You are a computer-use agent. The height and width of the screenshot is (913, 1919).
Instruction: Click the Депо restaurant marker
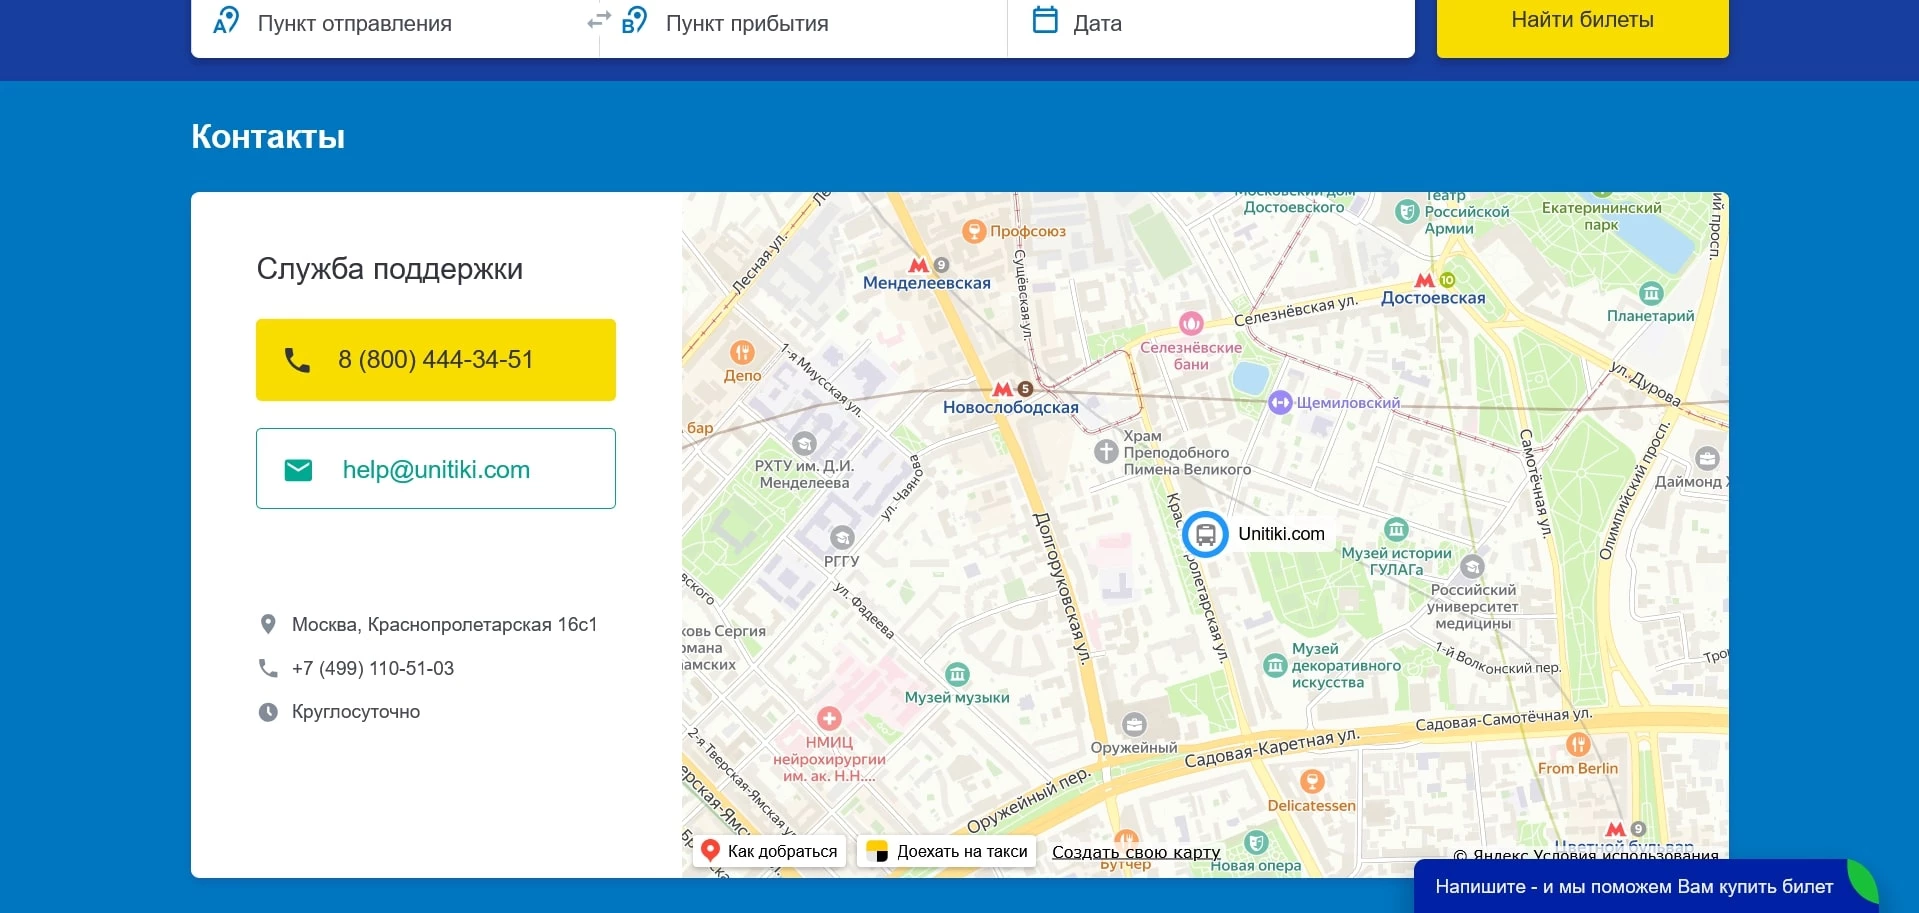click(x=742, y=353)
